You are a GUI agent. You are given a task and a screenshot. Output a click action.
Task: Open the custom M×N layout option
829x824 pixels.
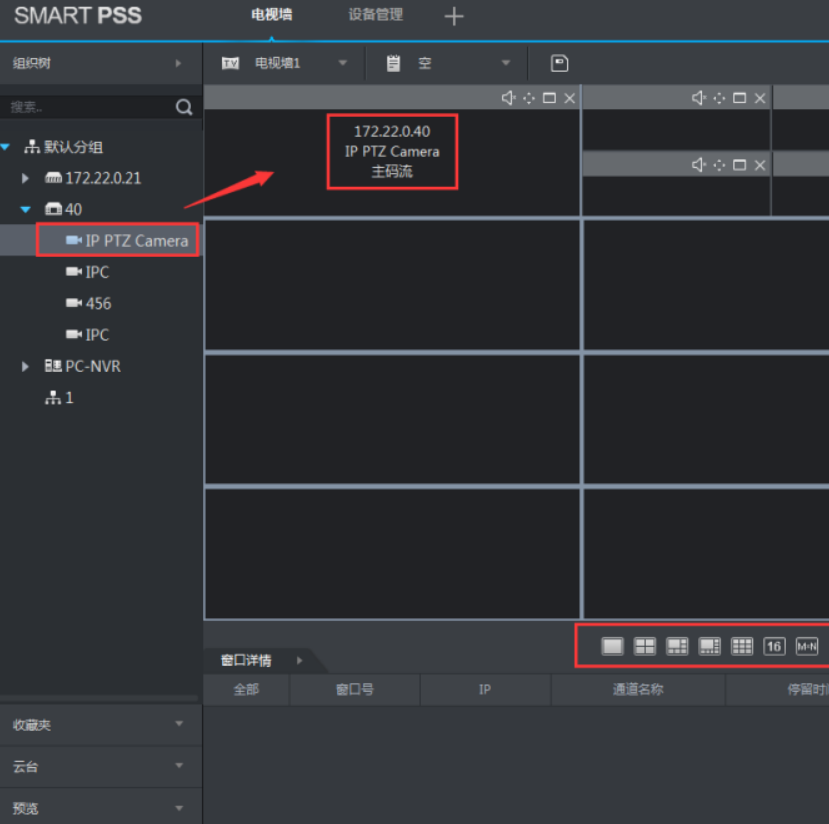click(x=806, y=646)
